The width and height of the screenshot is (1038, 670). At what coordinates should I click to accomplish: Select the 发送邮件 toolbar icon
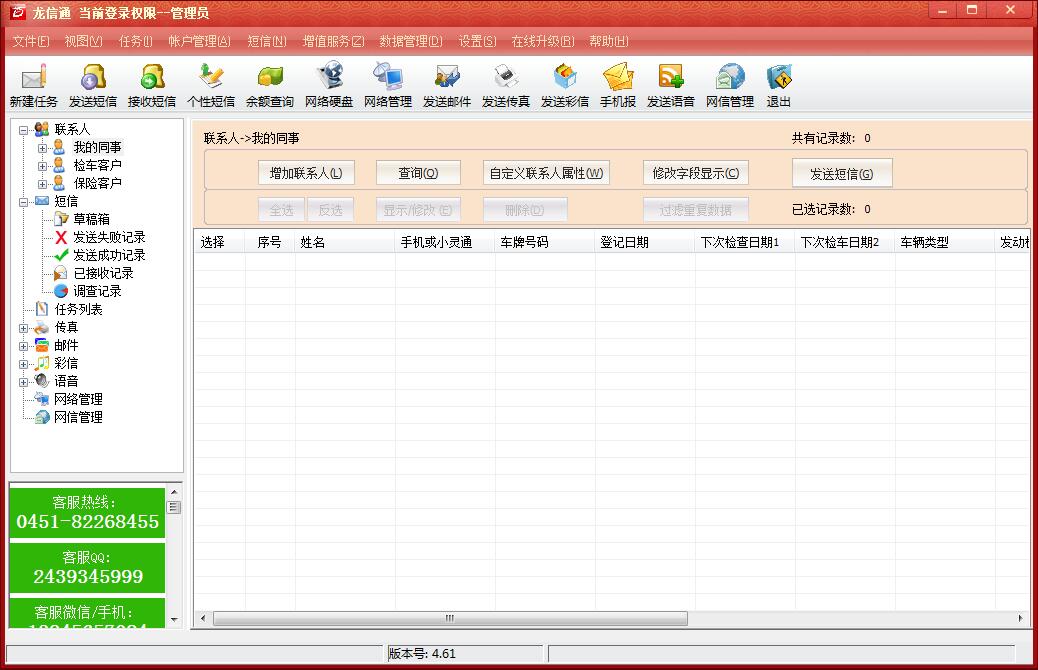tap(447, 78)
